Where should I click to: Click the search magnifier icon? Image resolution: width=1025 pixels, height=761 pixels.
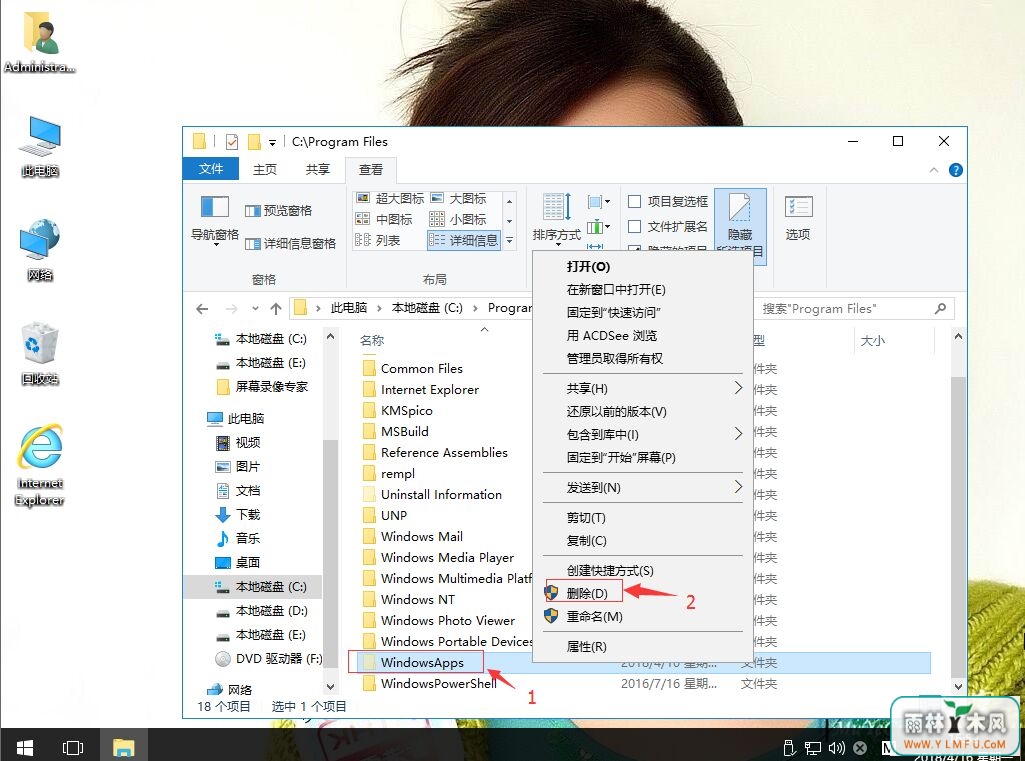(940, 308)
